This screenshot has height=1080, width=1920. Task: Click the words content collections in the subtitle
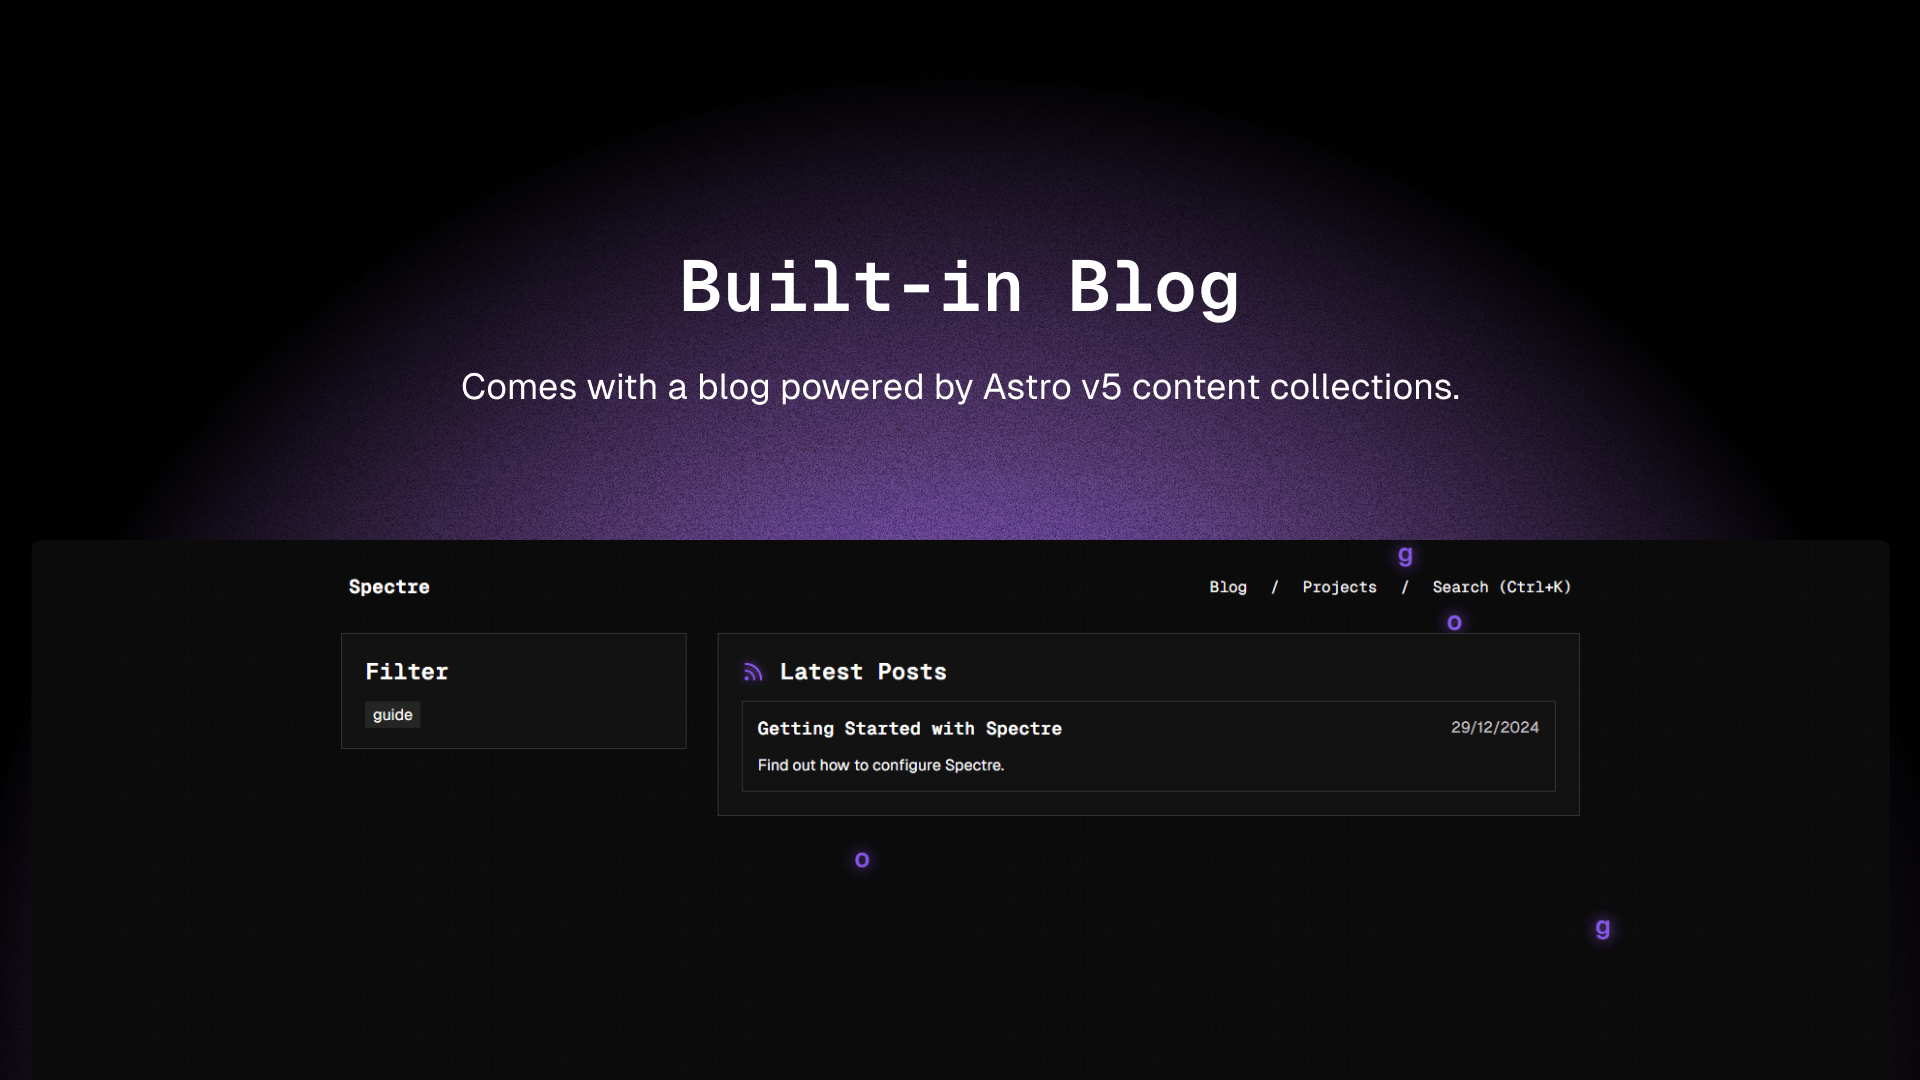click(1295, 387)
